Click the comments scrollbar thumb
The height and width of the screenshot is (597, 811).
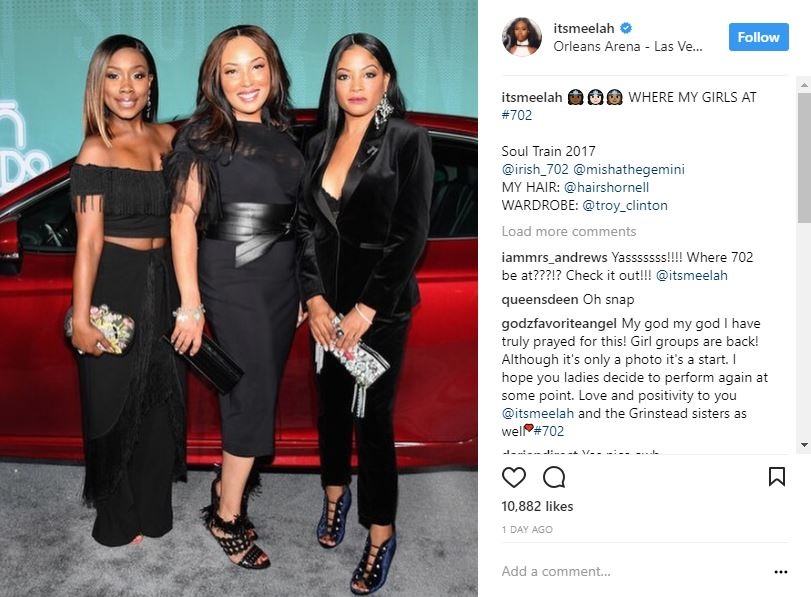pos(804,158)
